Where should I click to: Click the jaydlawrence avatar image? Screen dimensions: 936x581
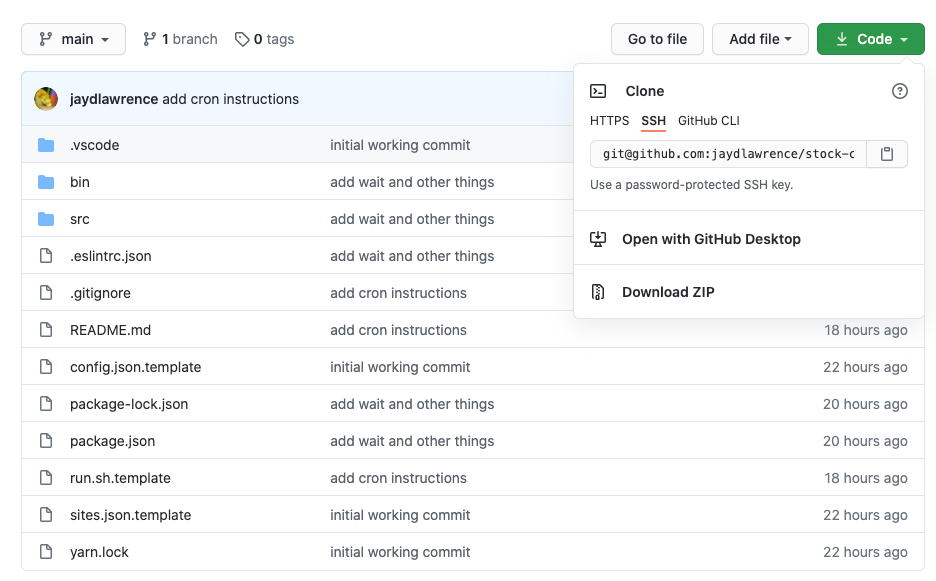pos(46,99)
